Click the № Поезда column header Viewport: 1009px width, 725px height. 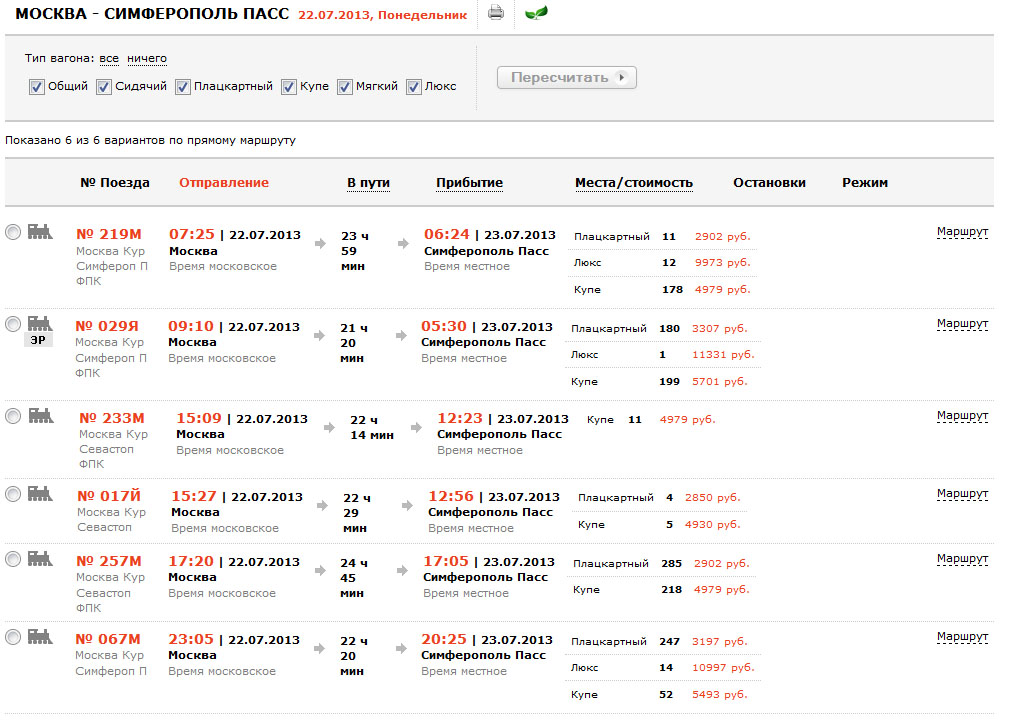point(115,183)
